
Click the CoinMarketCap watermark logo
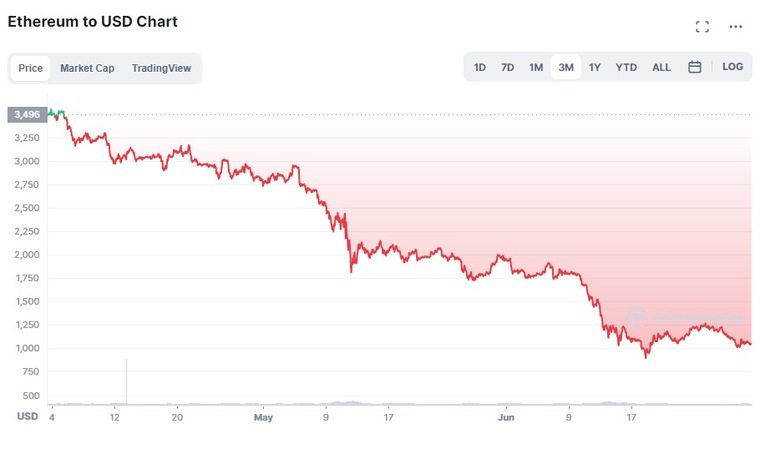point(685,318)
